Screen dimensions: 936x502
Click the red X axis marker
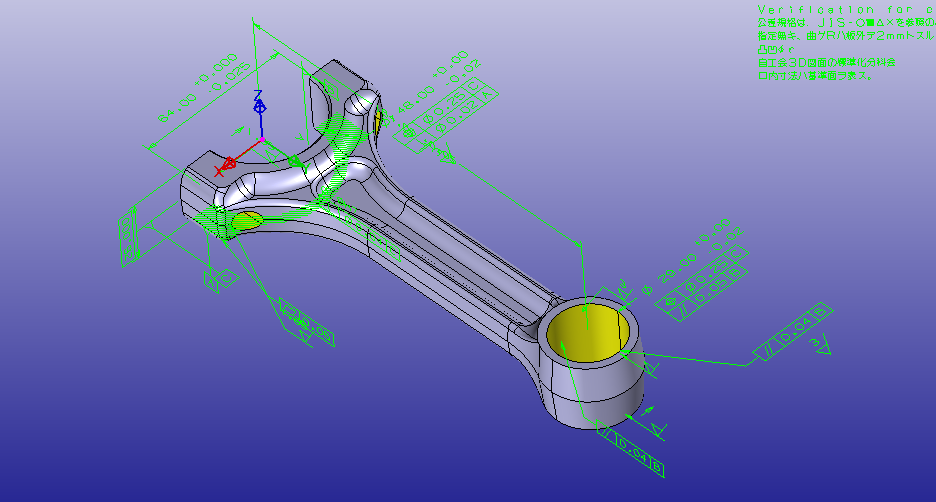221,169
